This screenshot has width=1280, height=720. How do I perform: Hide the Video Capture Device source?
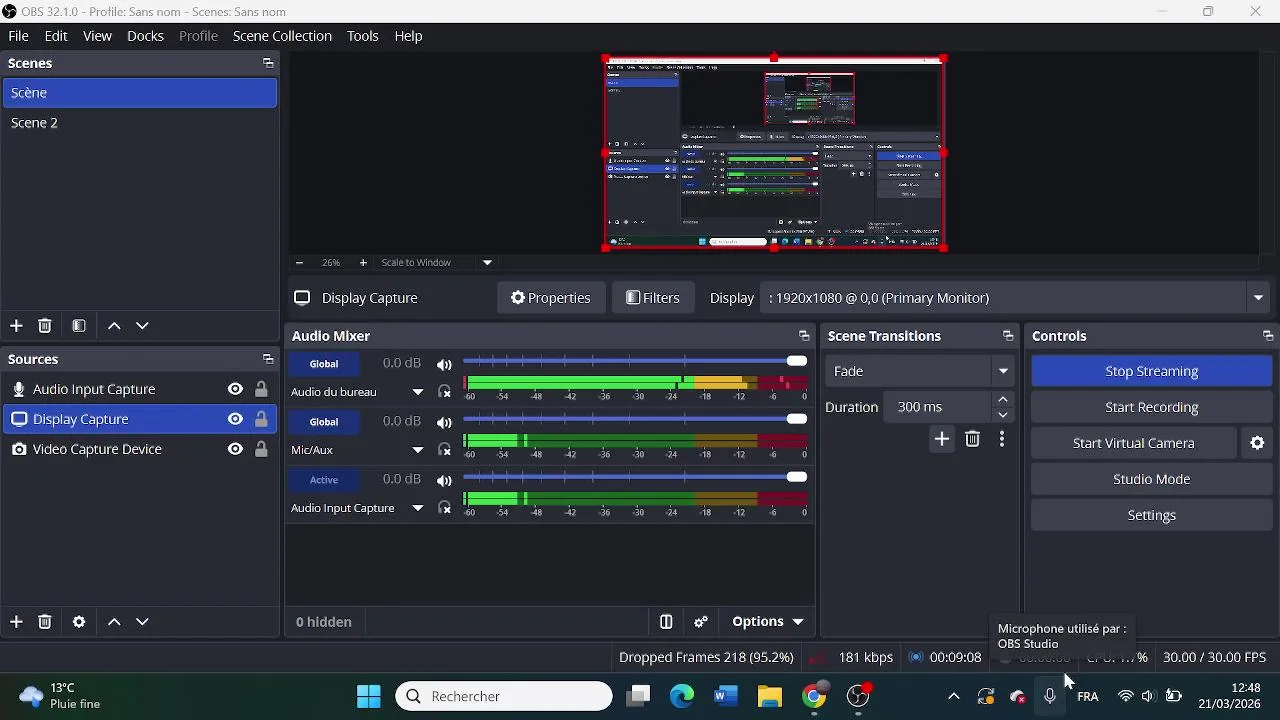tap(235, 449)
